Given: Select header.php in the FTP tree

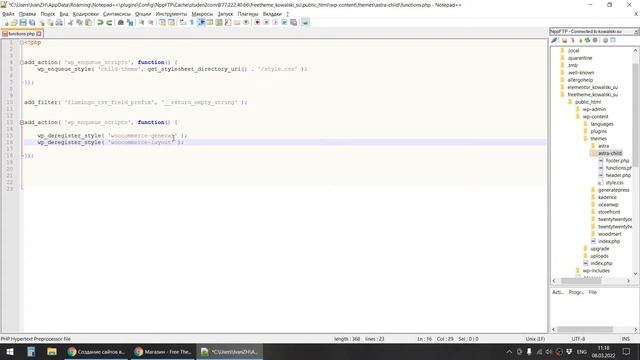Looking at the screenshot, I should 618,175.
